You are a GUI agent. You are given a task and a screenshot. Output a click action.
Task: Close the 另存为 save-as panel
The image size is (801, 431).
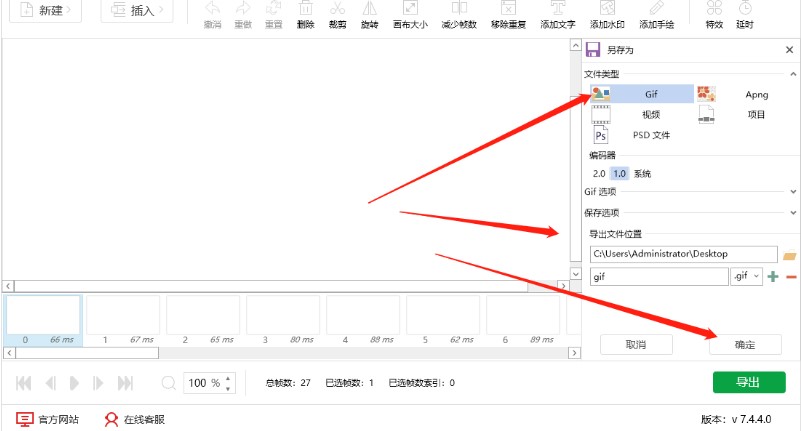click(x=789, y=50)
